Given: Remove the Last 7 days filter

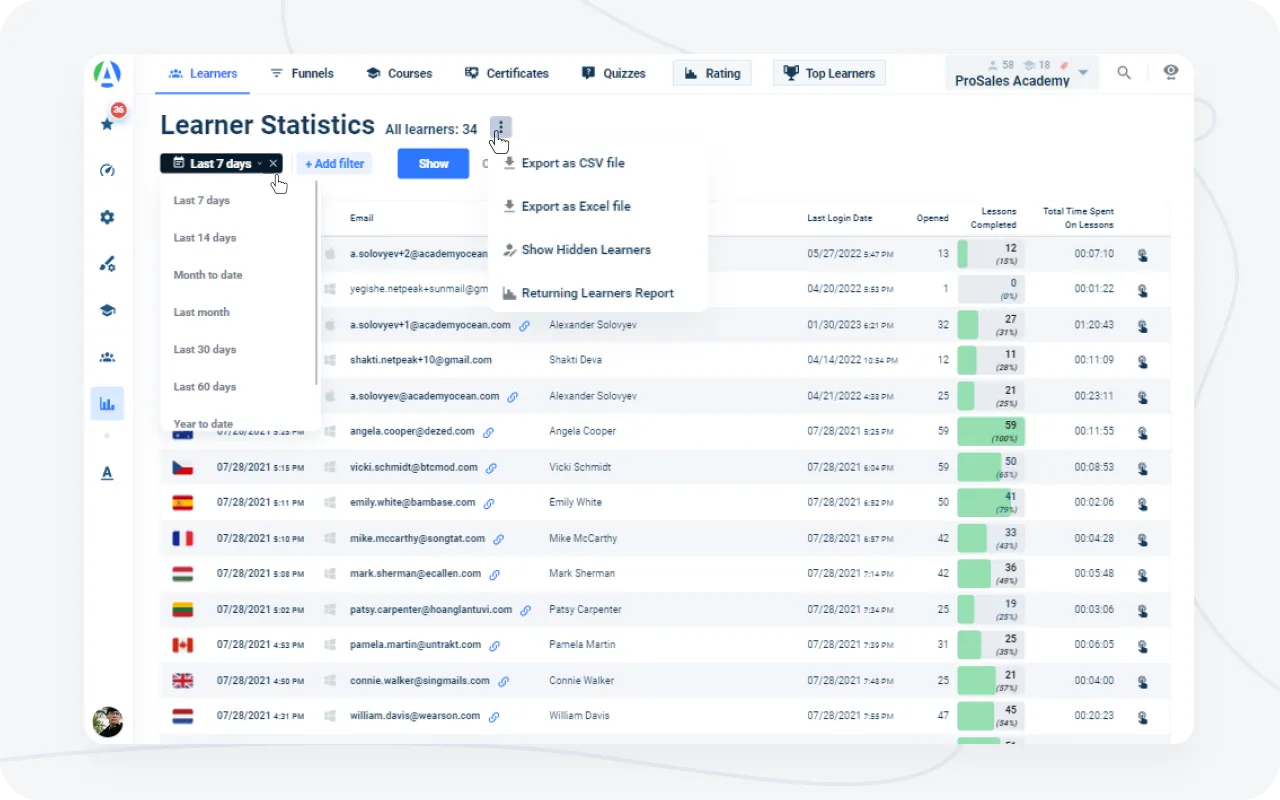Looking at the screenshot, I should (x=273, y=163).
